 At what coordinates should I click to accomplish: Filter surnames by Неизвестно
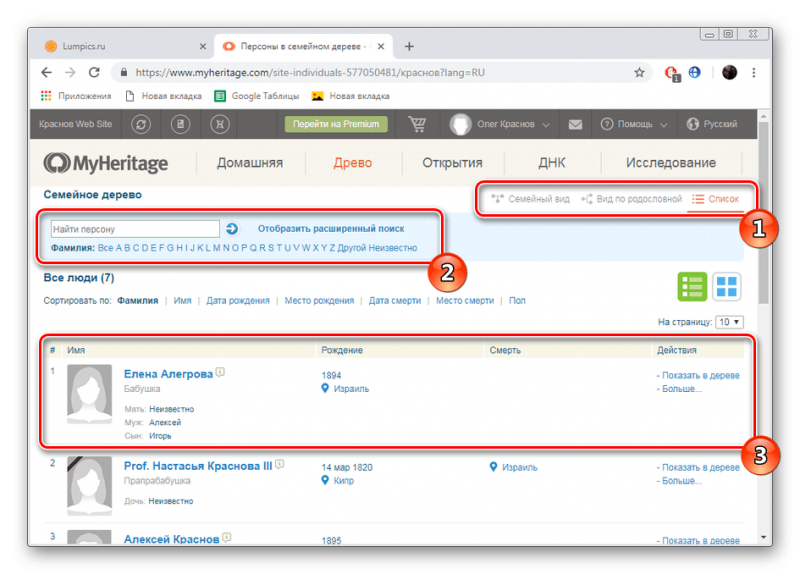pos(392,248)
